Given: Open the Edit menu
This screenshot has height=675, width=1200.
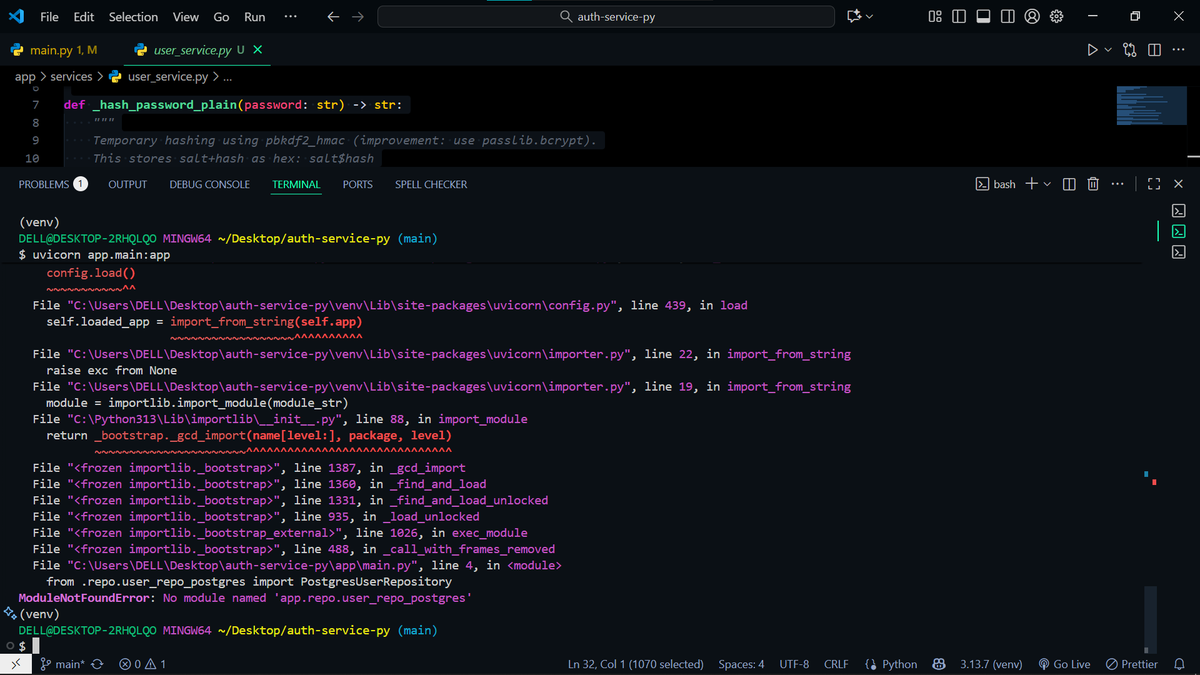Looking at the screenshot, I should (84, 16).
